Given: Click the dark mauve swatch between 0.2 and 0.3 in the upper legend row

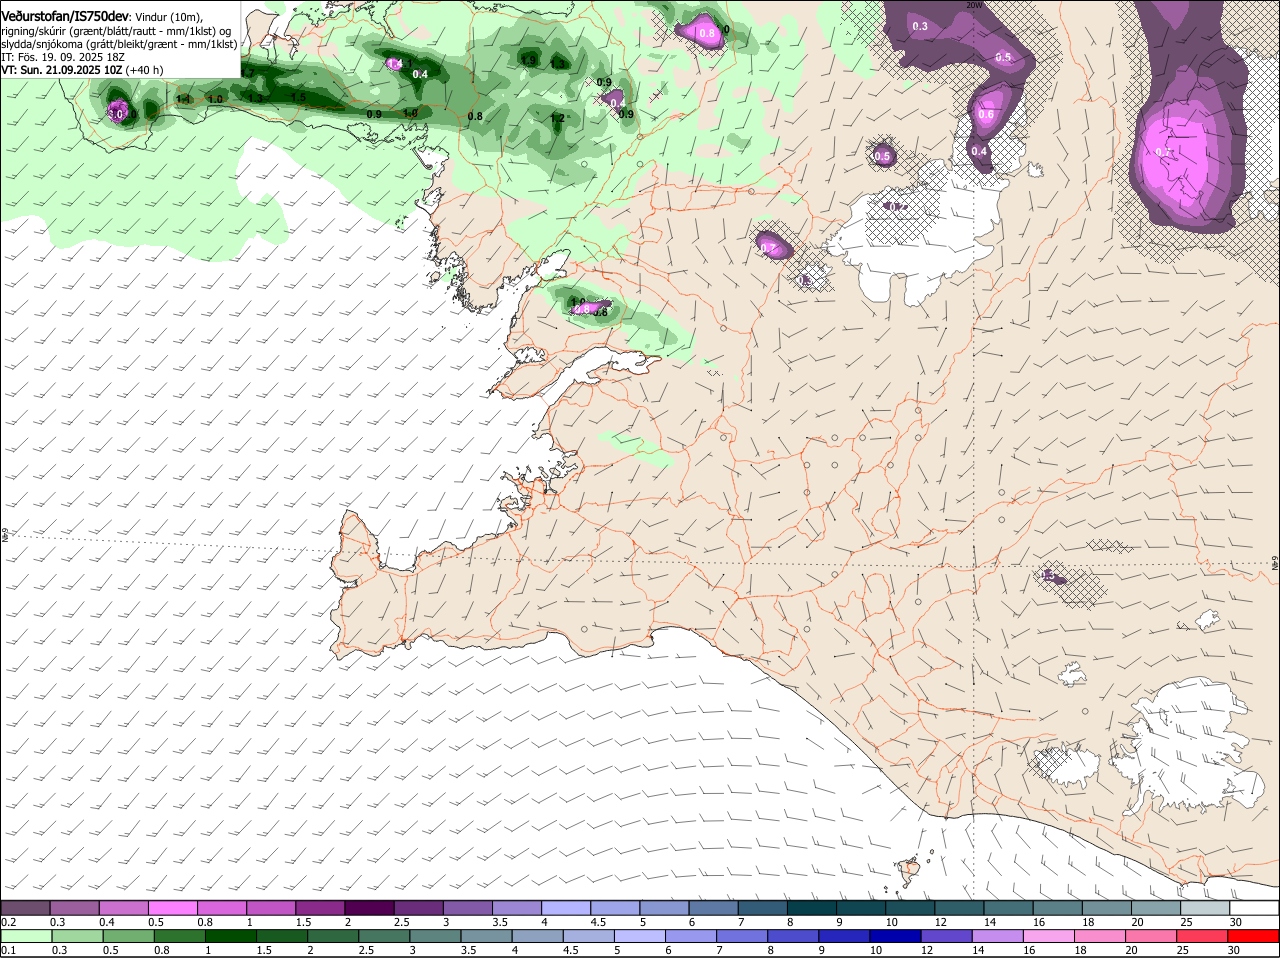Looking at the screenshot, I should 25,907.
